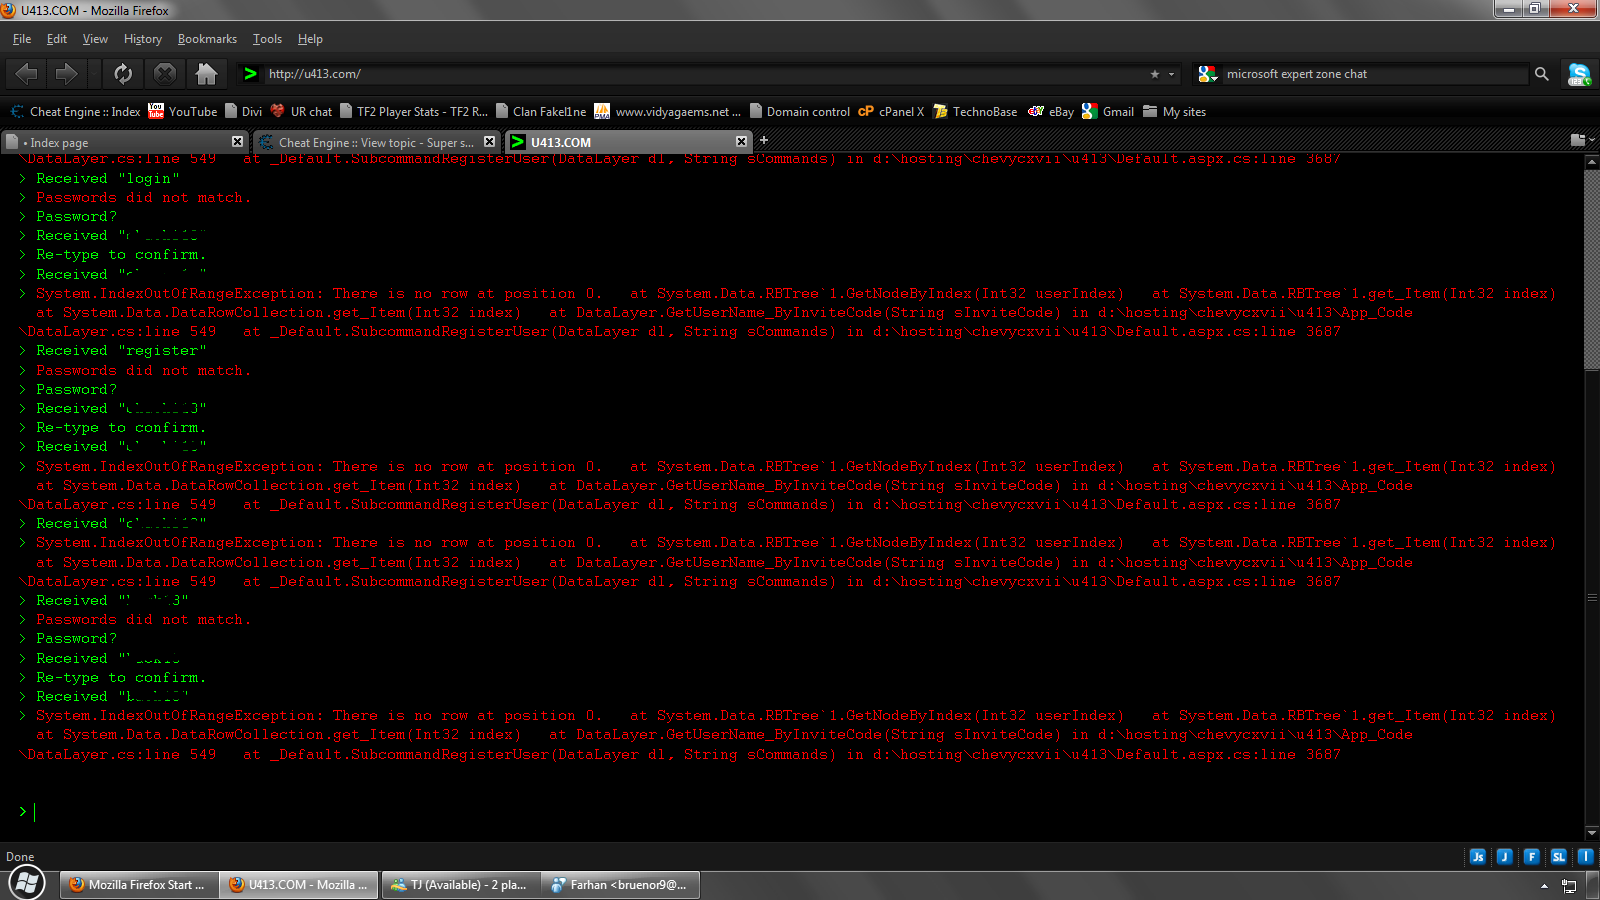Open a new tab with the plus button
Screen dimensions: 1600x900
coord(764,141)
